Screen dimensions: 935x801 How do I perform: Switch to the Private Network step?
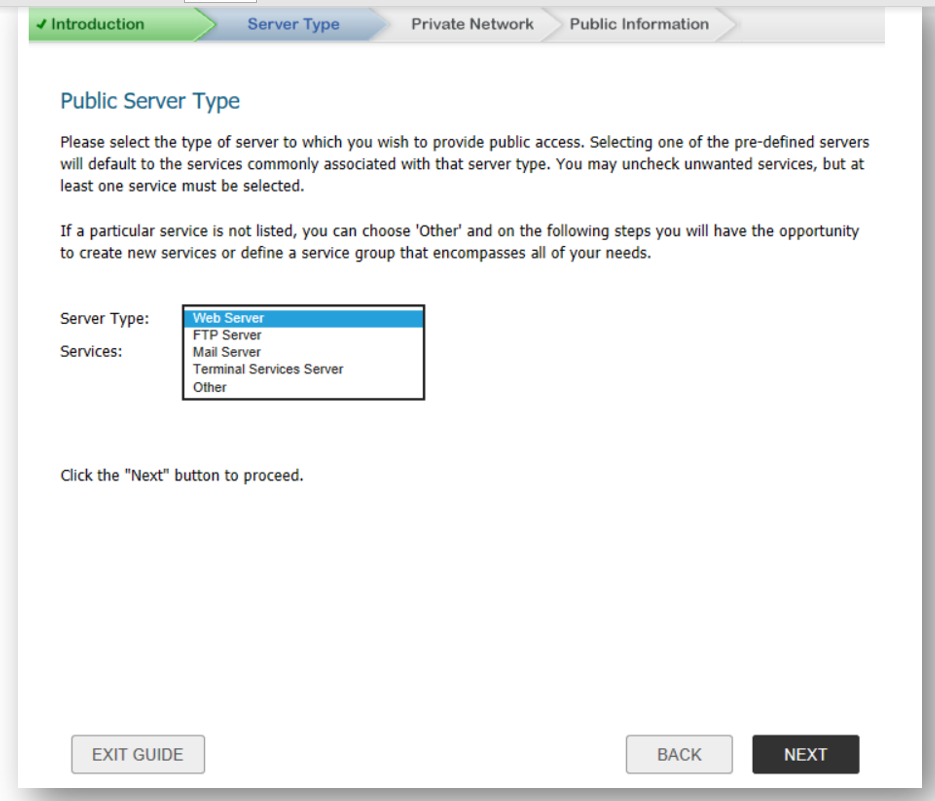click(x=472, y=24)
